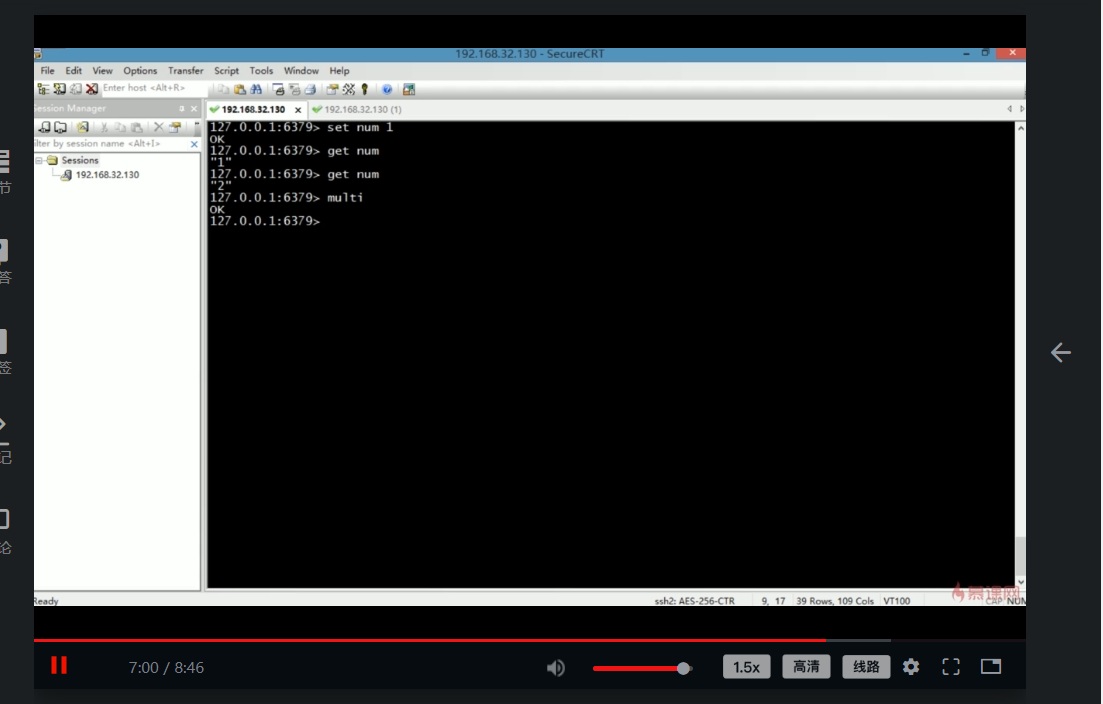Click the "39 Rows, 109 Cols" status text
1103x704 pixels.
coord(834,601)
